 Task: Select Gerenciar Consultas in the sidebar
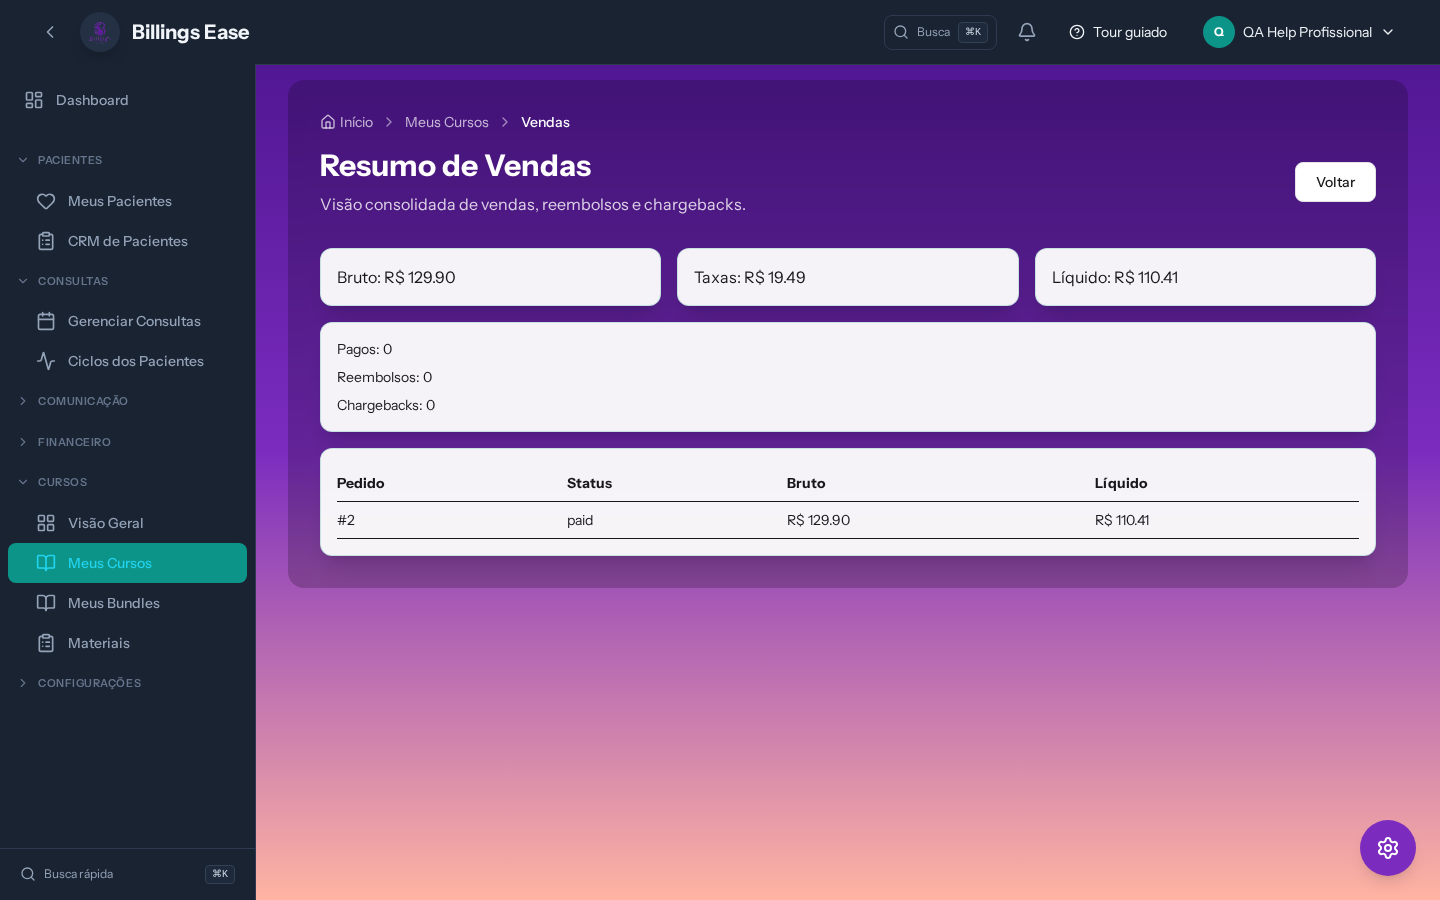tap(134, 321)
